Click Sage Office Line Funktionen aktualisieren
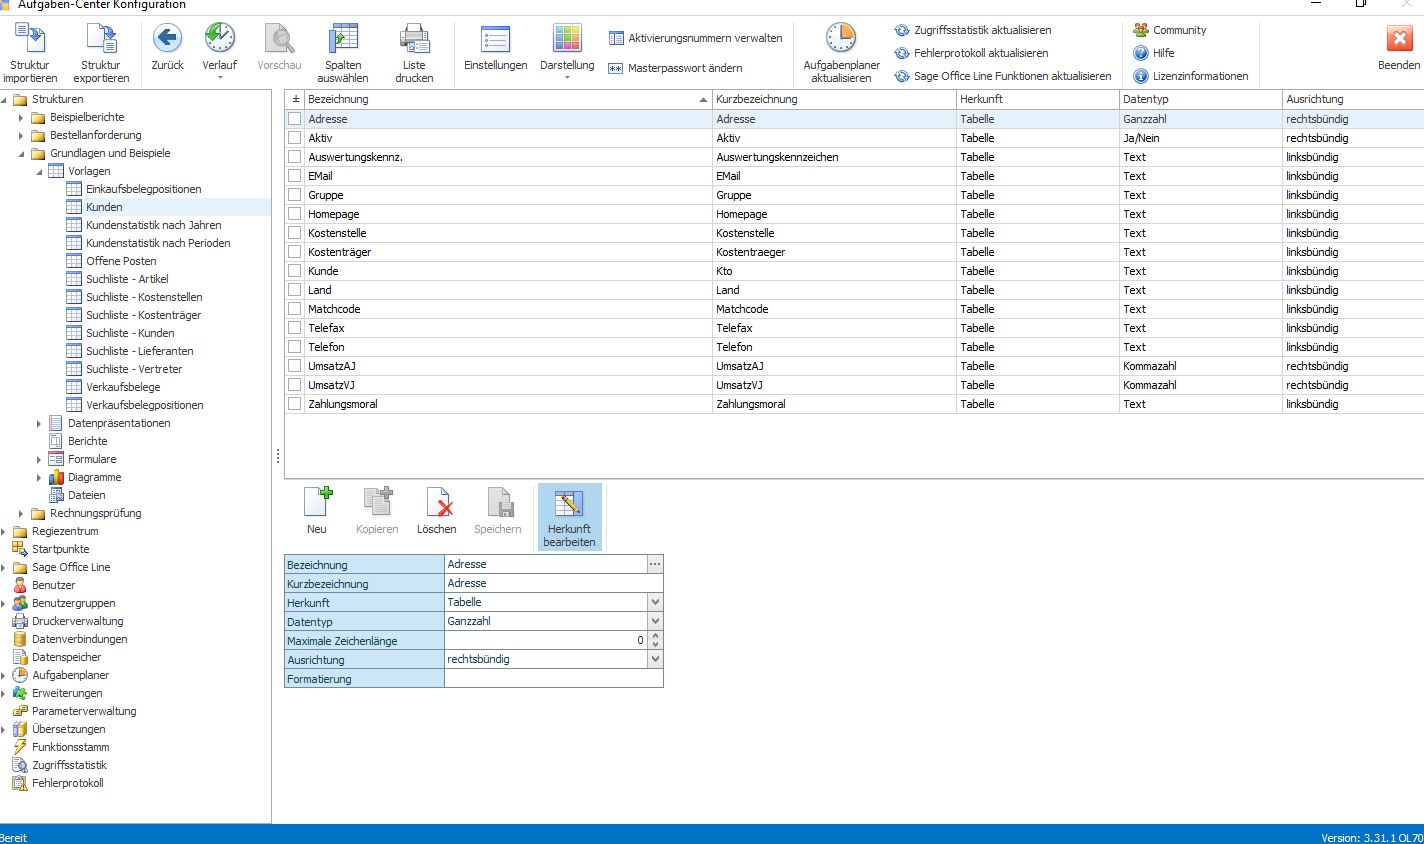Image resolution: width=1424 pixels, height=844 pixels. click(x=1002, y=76)
